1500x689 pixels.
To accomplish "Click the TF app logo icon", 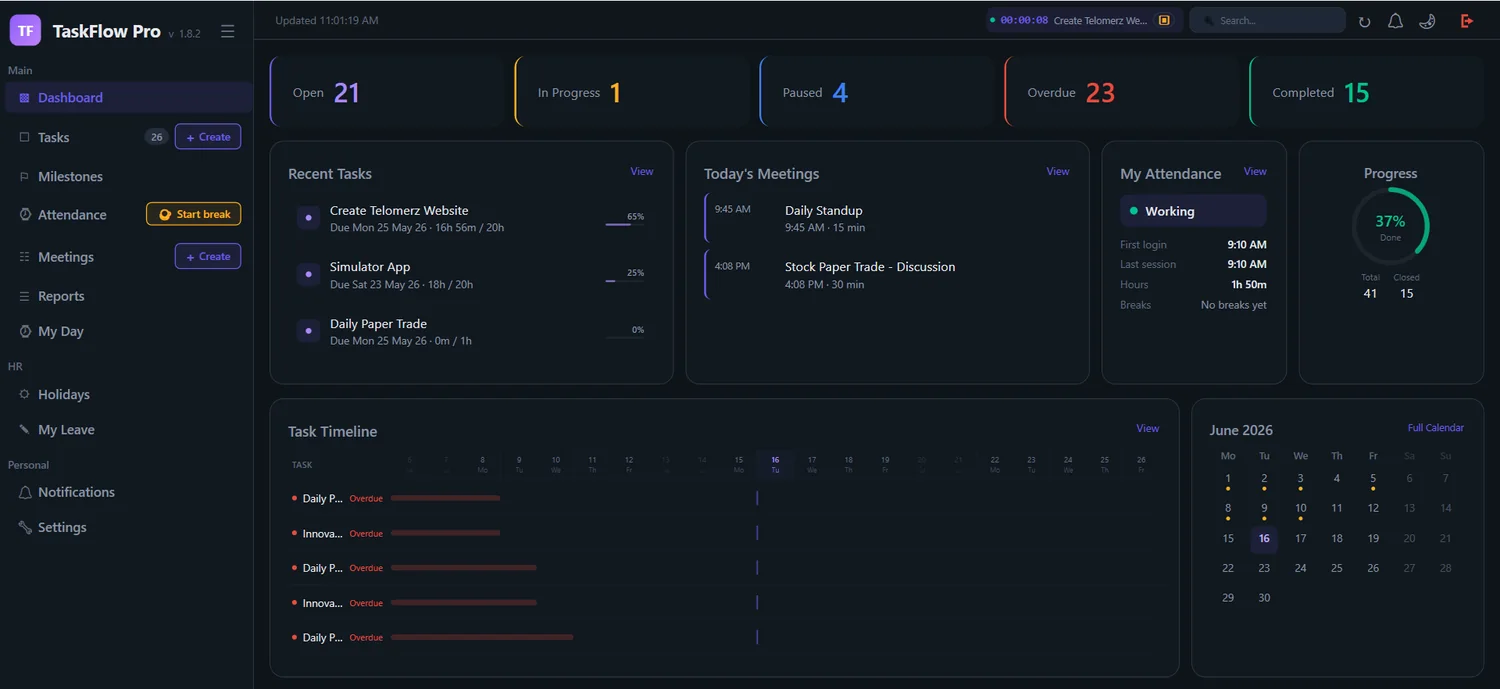I will click(x=26, y=30).
